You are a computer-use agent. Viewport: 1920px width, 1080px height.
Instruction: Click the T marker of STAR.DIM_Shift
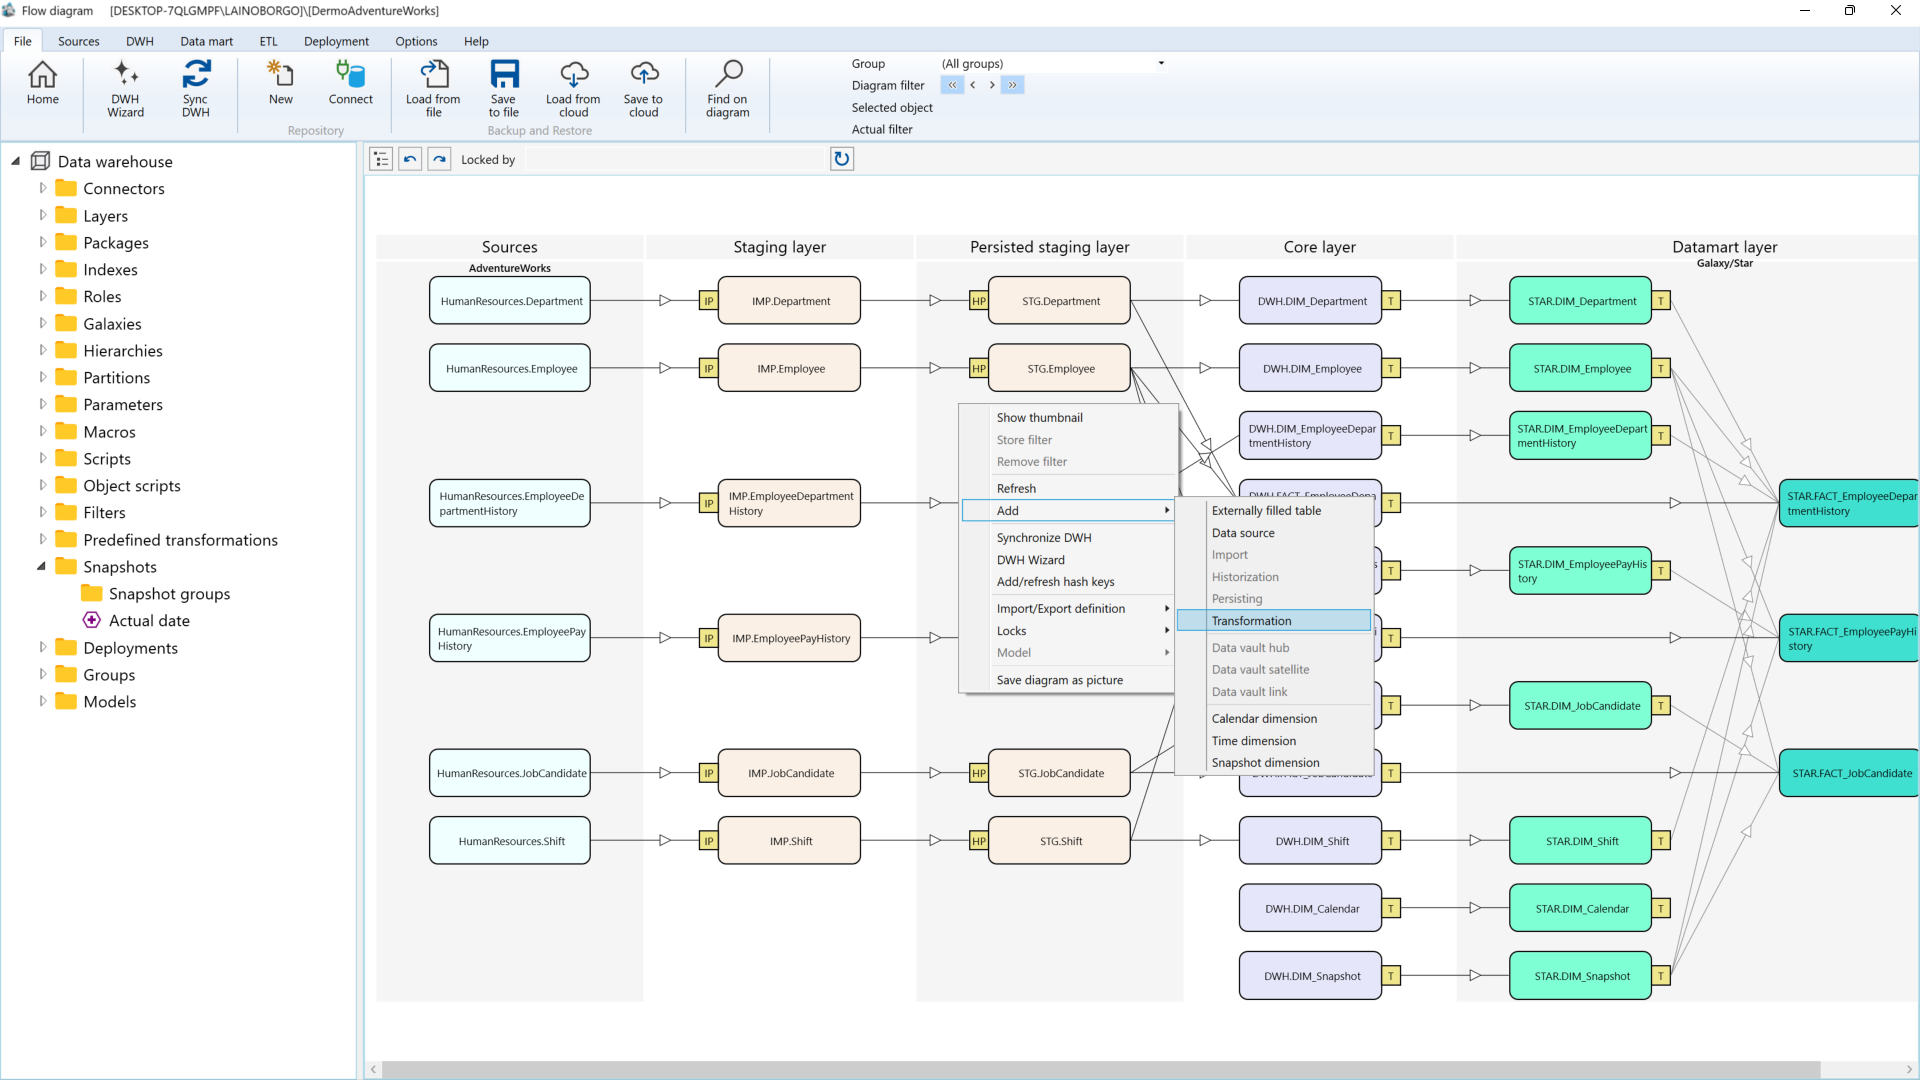click(x=1661, y=841)
